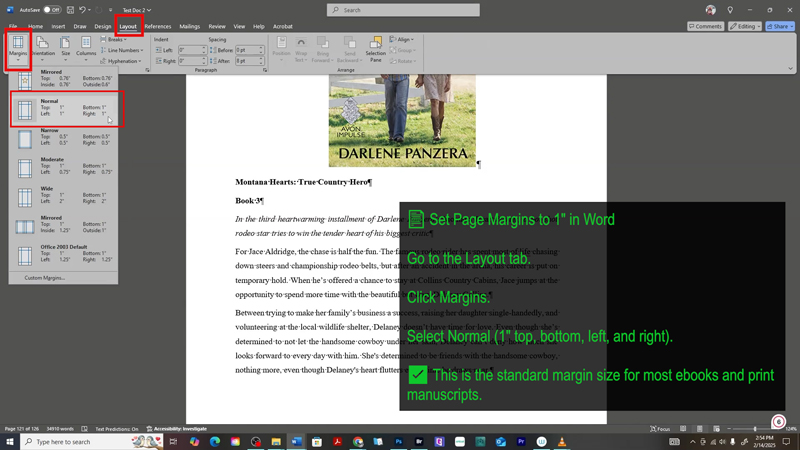Screen dimensions: 800x450
Task: Open the Test Doc 2 title dropdown
Action: pyautogui.click(x=137, y=10)
